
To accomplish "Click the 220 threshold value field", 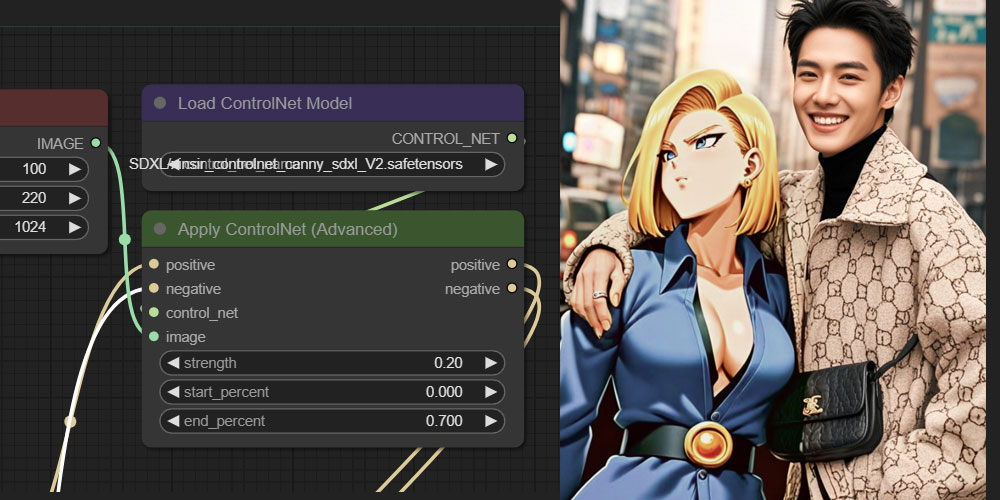I will pos(43,198).
